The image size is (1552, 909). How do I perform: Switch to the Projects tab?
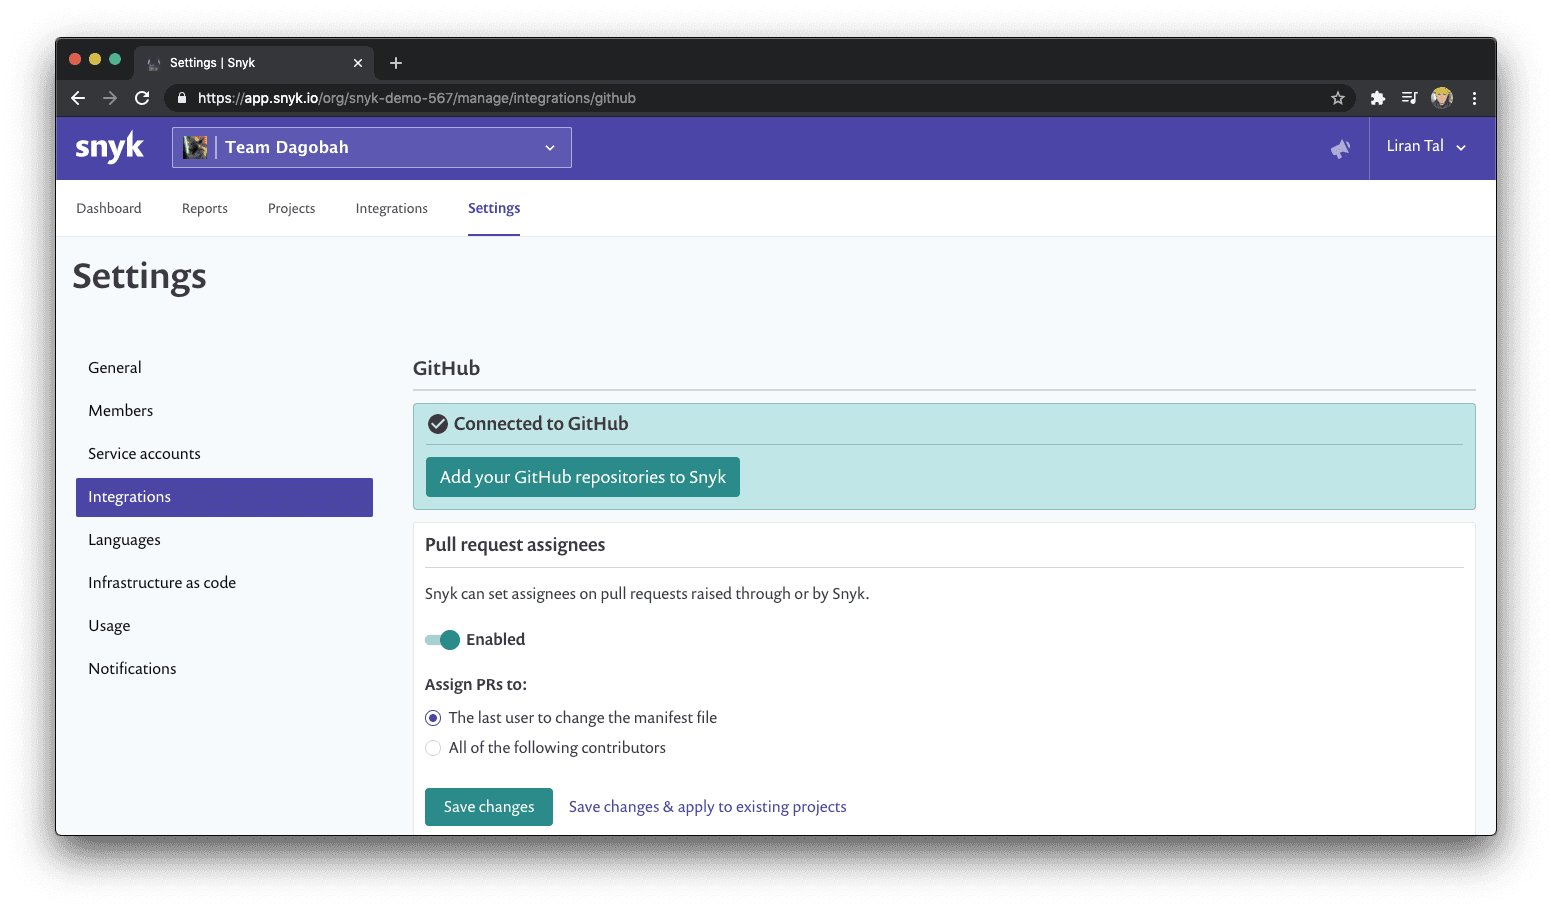292,208
